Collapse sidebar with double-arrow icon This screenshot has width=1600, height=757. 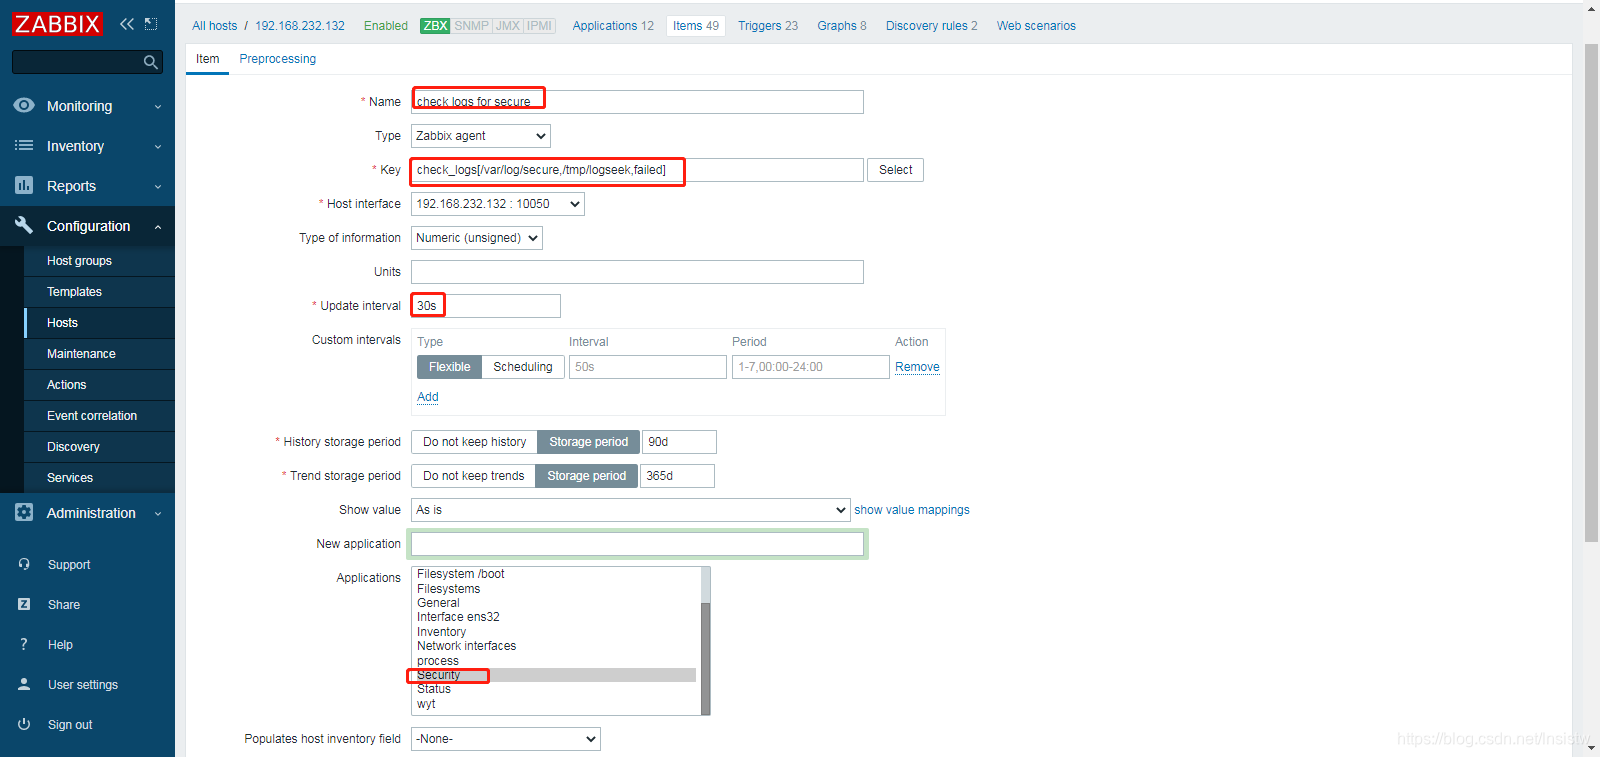point(127,24)
